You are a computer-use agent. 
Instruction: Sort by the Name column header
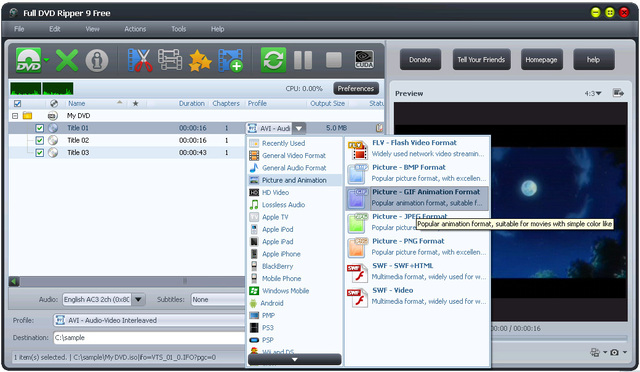coord(77,104)
